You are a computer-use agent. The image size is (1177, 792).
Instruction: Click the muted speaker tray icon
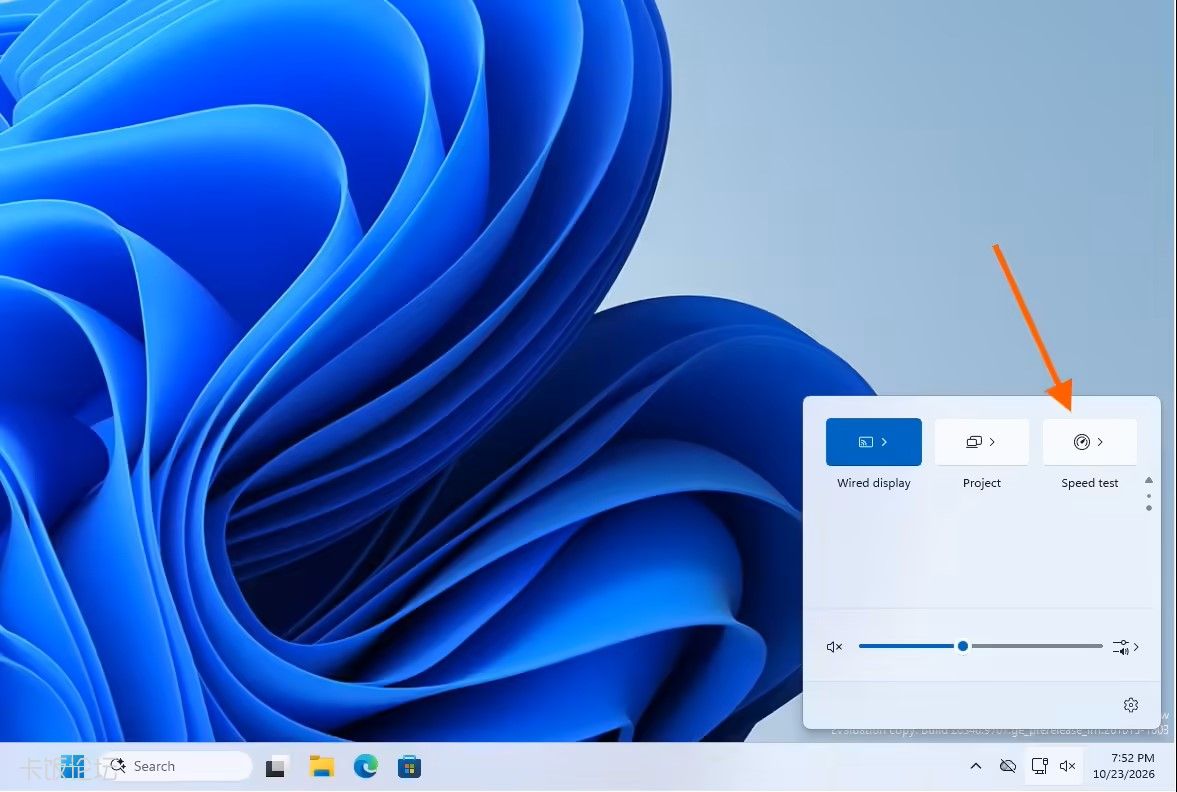coord(1067,766)
